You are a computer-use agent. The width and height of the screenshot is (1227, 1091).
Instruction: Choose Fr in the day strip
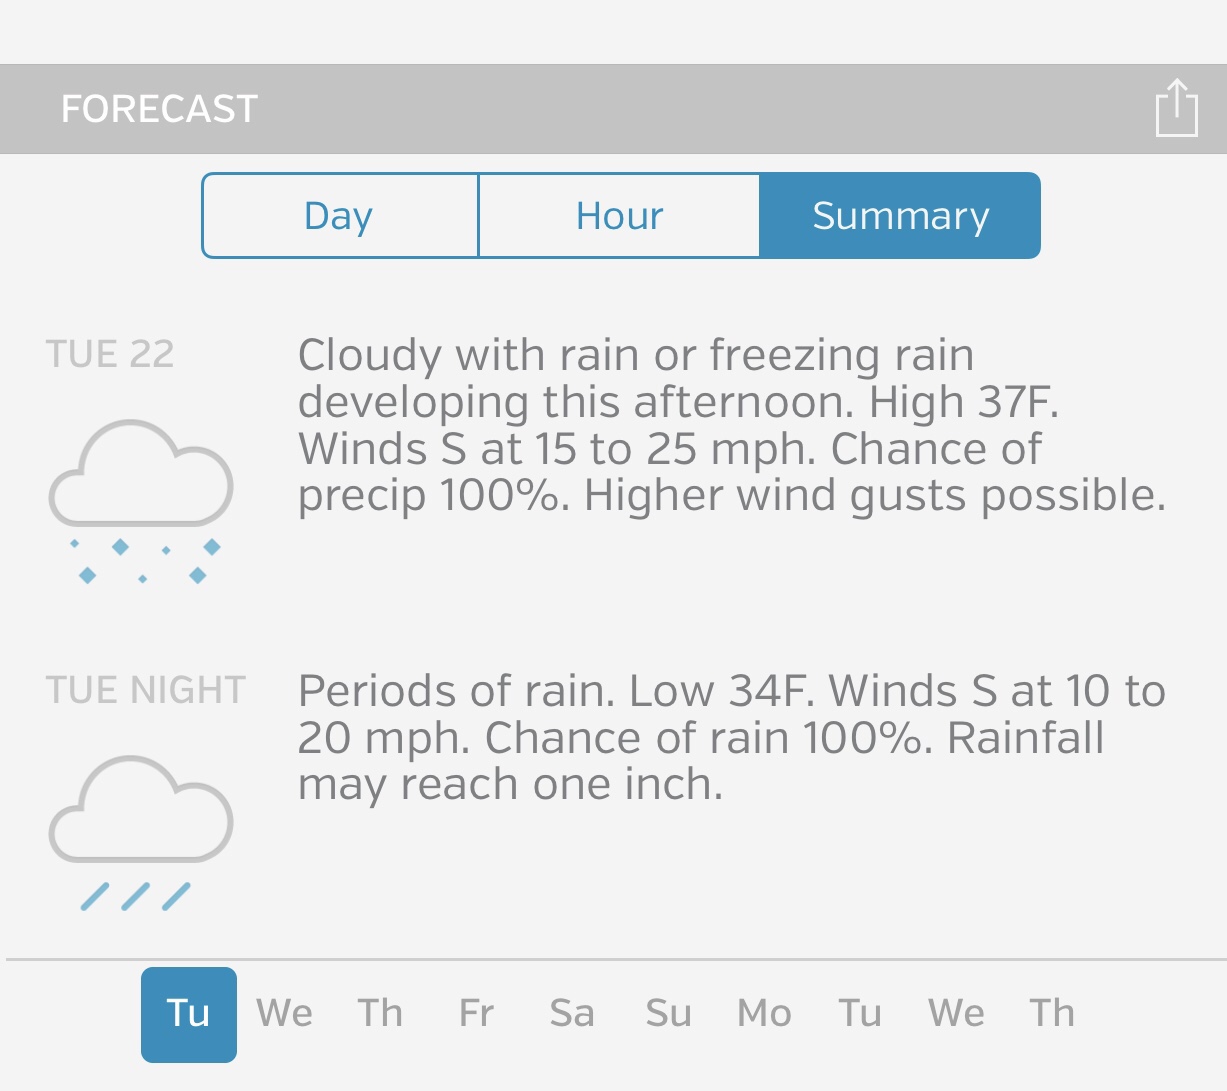click(476, 1014)
